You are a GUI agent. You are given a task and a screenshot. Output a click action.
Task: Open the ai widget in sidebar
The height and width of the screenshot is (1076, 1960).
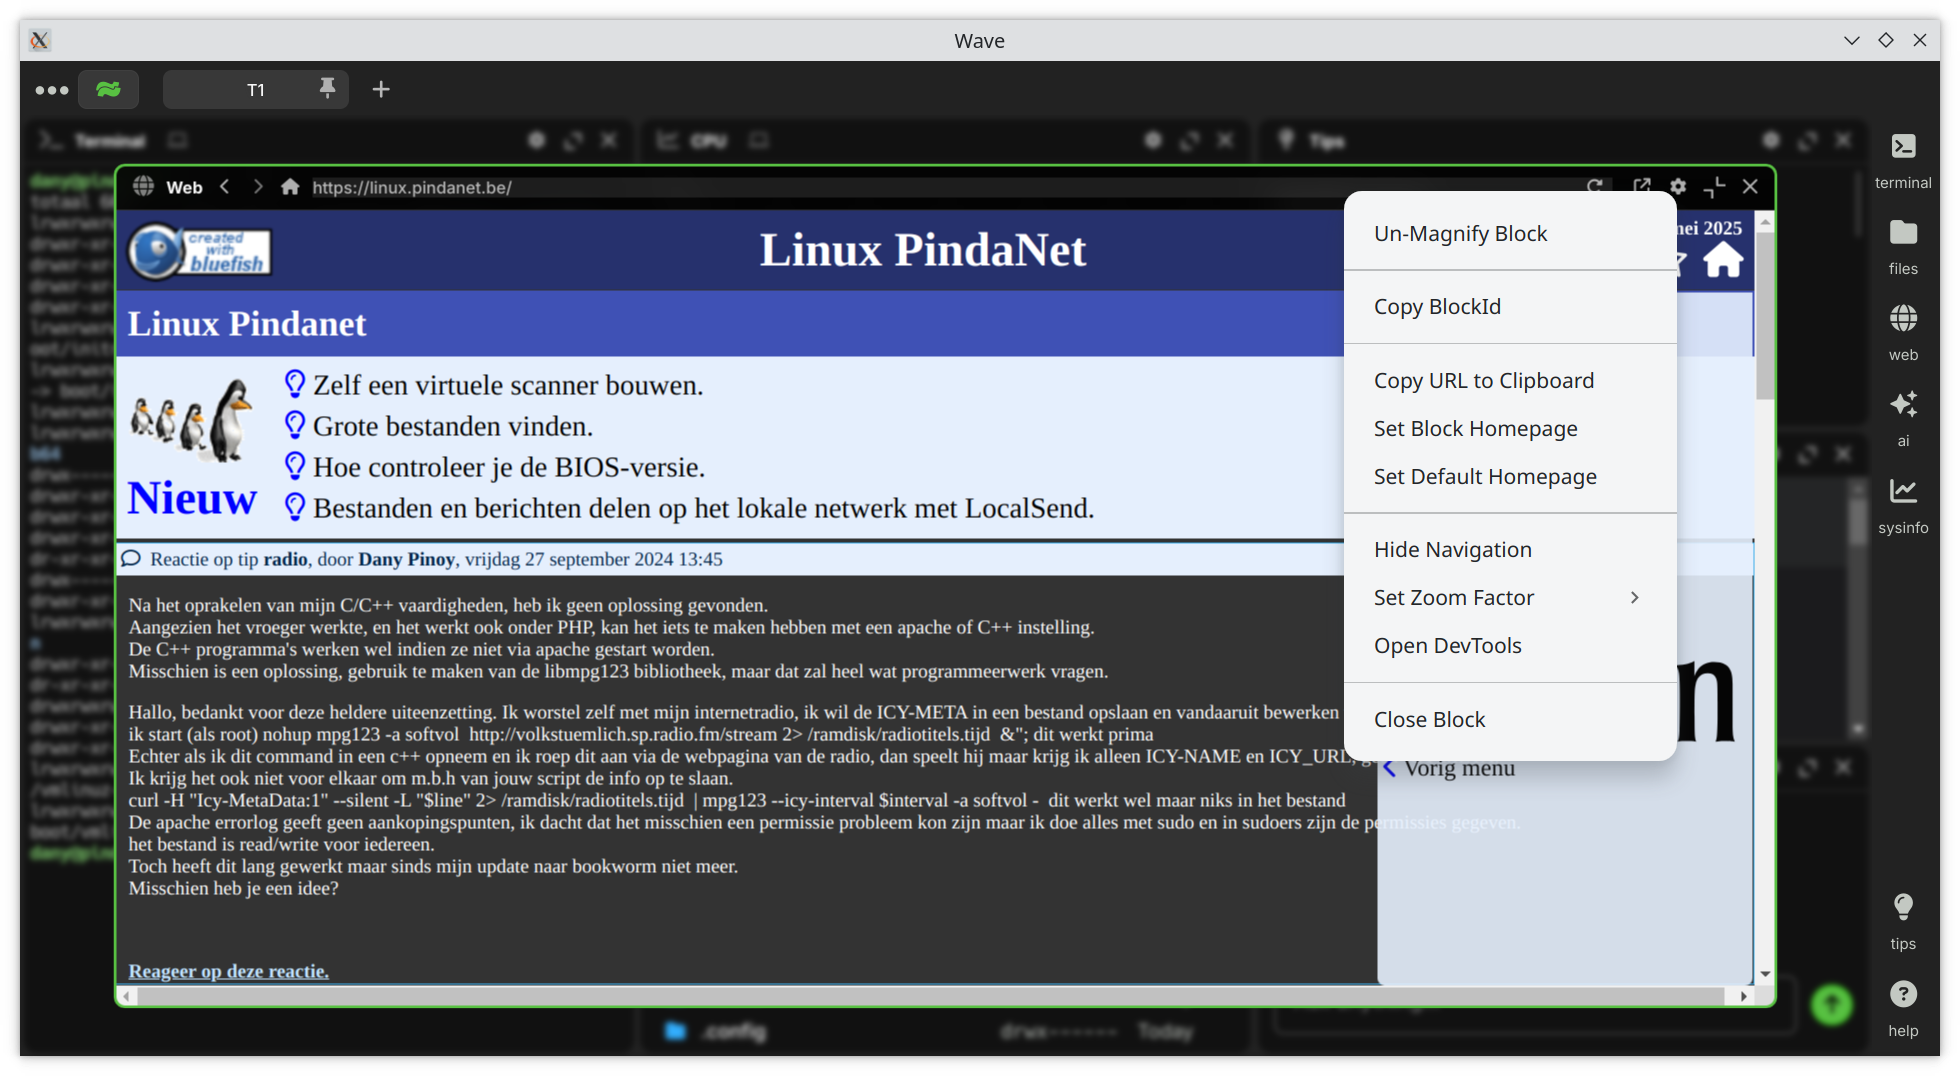click(1903, 418)
